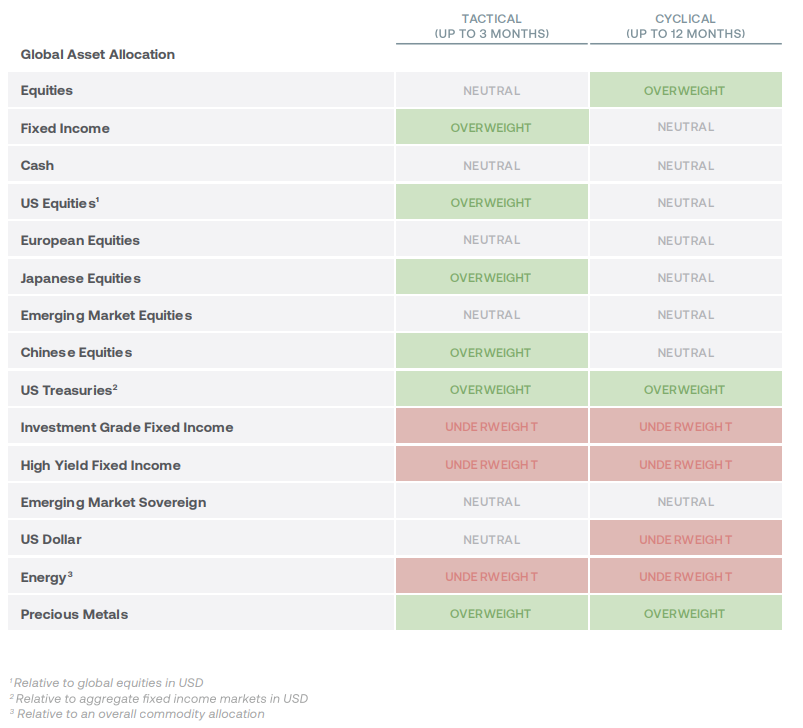
Task: Select the Emerging Market Sovereign row label
Action: 113,502
